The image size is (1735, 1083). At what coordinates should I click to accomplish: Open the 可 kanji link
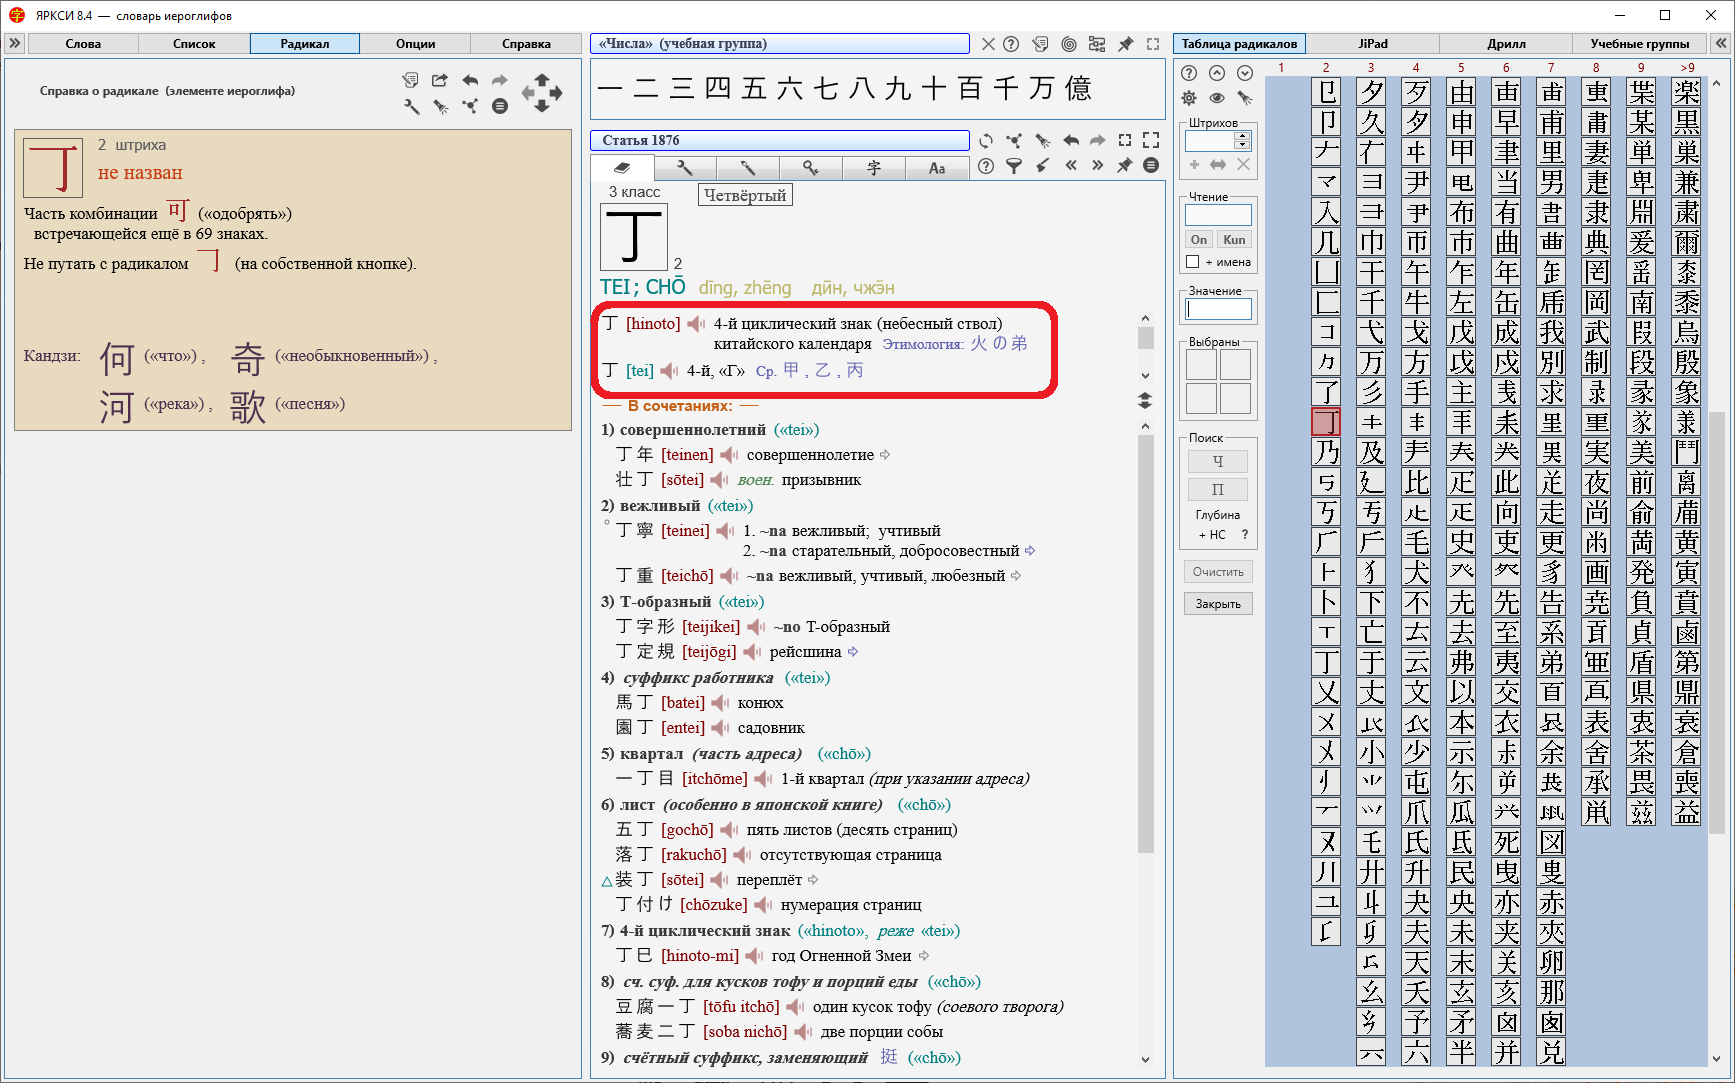[x=178, y=211]
